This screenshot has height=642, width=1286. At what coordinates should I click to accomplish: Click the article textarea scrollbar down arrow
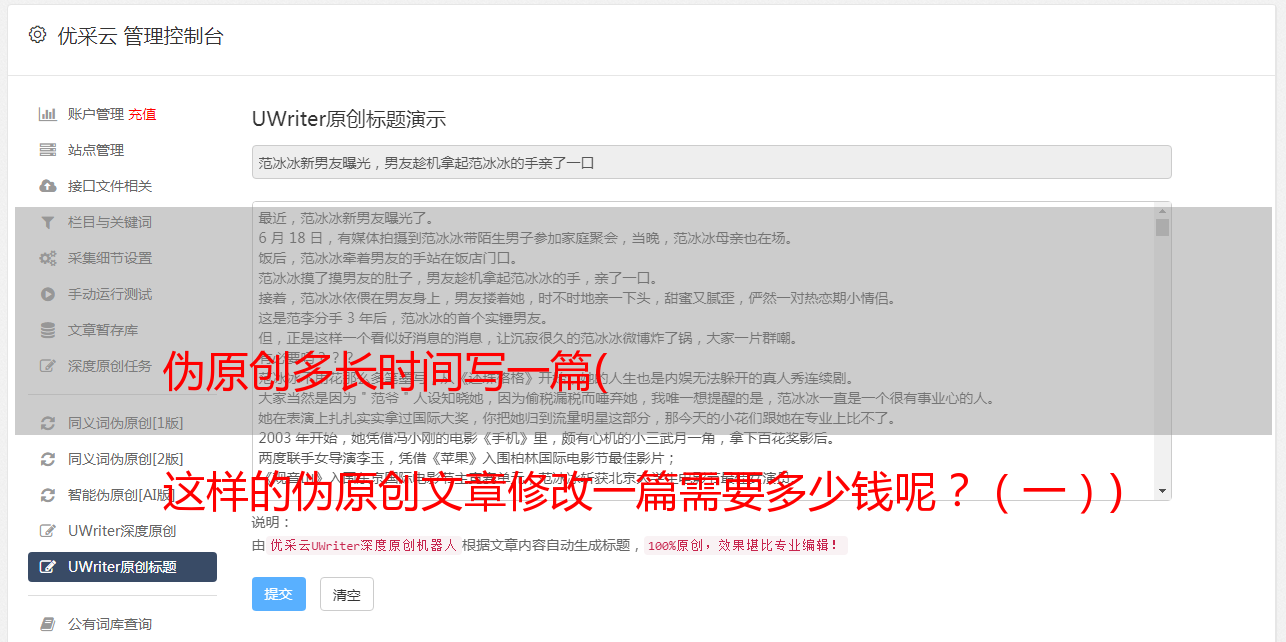click(x=1162, y=491)
